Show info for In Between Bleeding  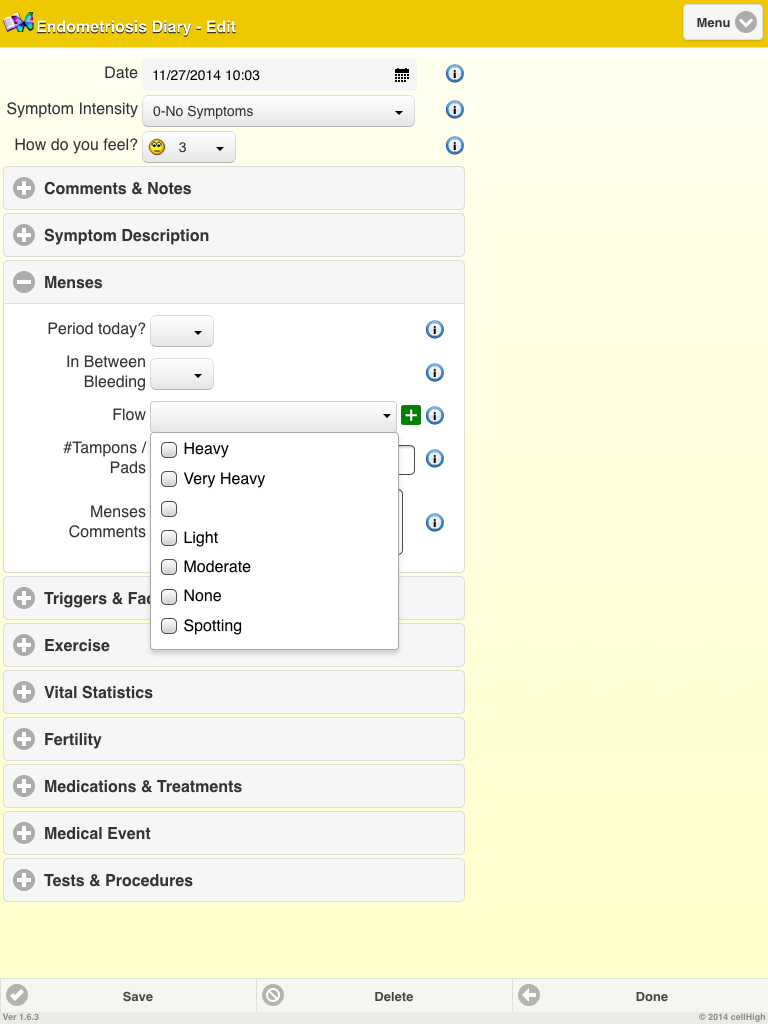pos(434,373)
